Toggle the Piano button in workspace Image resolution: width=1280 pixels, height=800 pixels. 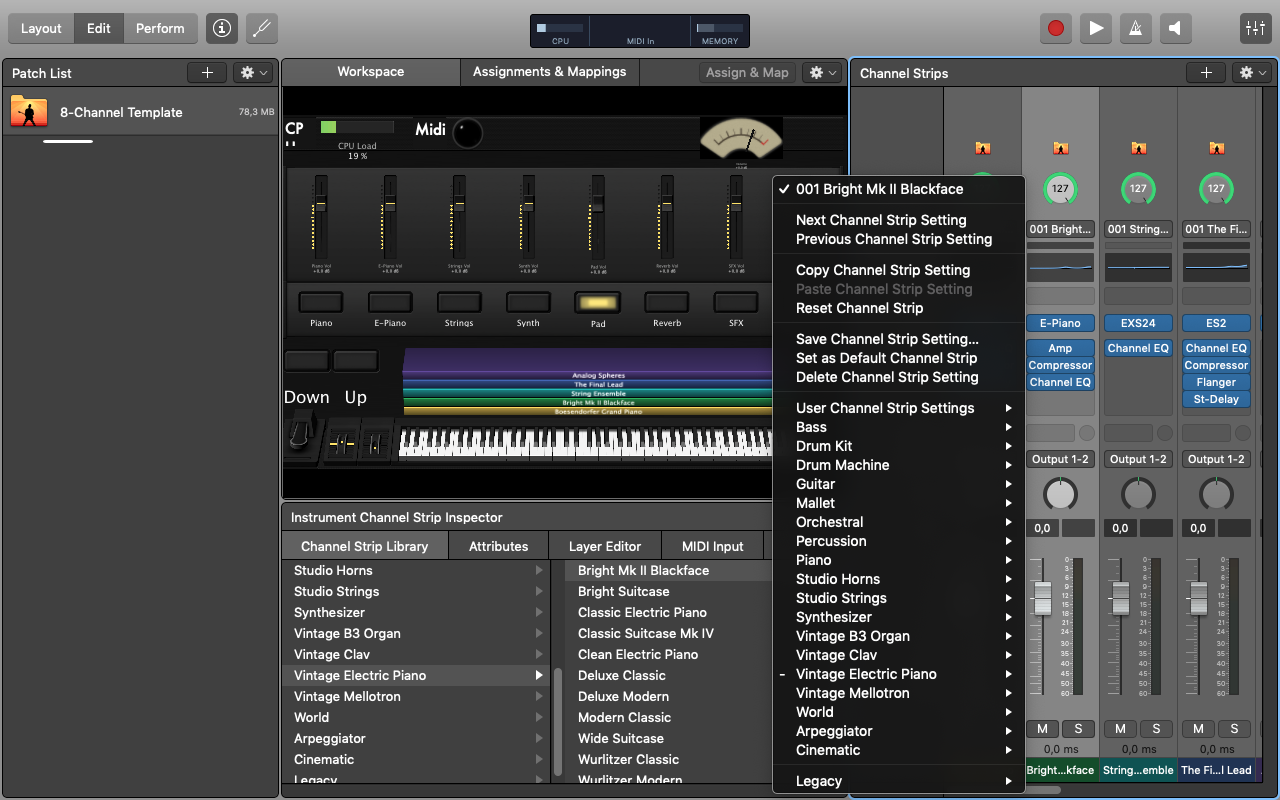321,302
